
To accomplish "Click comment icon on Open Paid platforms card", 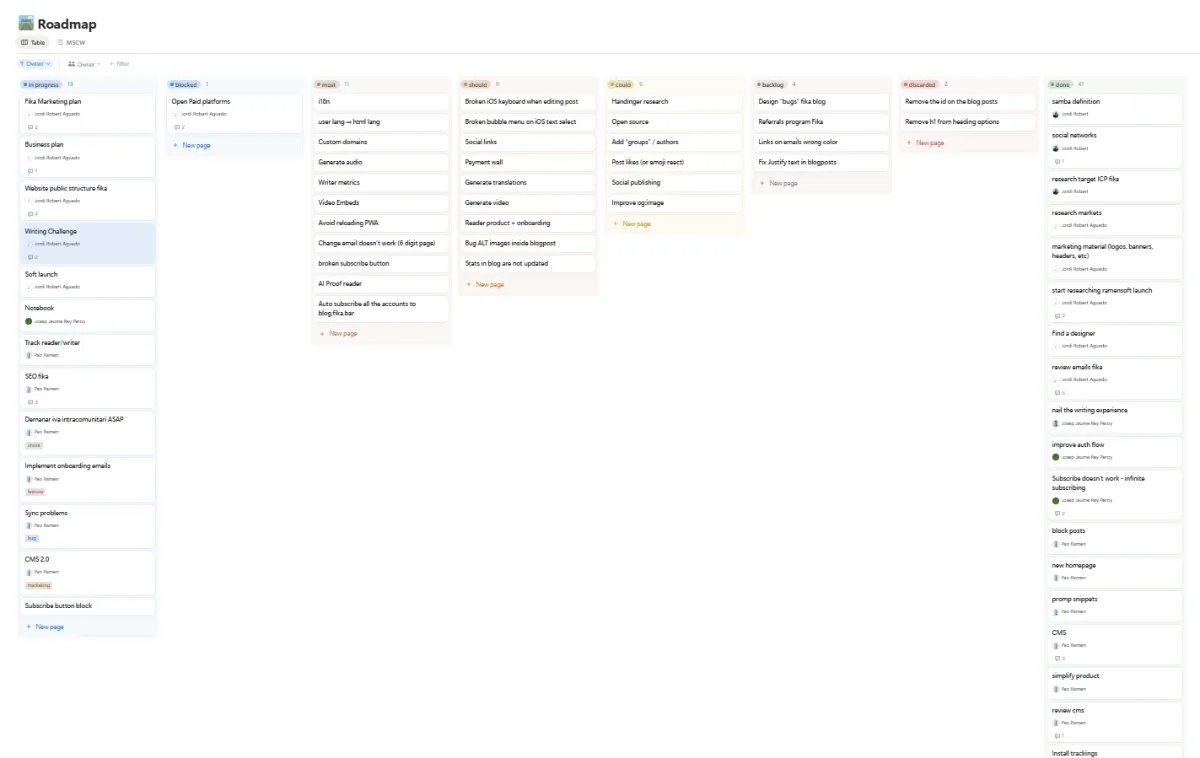I will click(176, 127).
